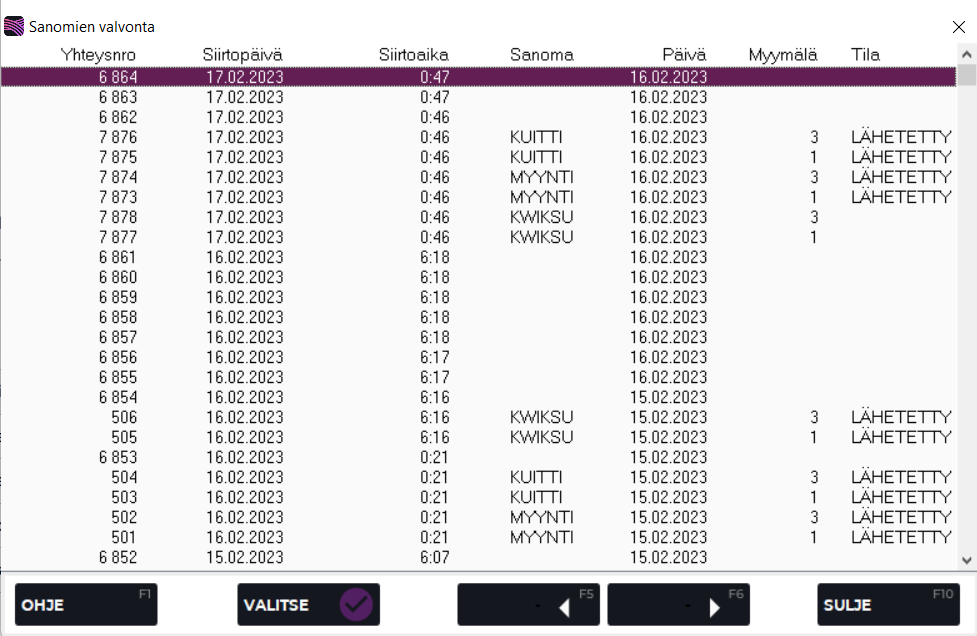Click the Yhteysnro column header
Screen dimensions: 977x636
coord(98,55)
